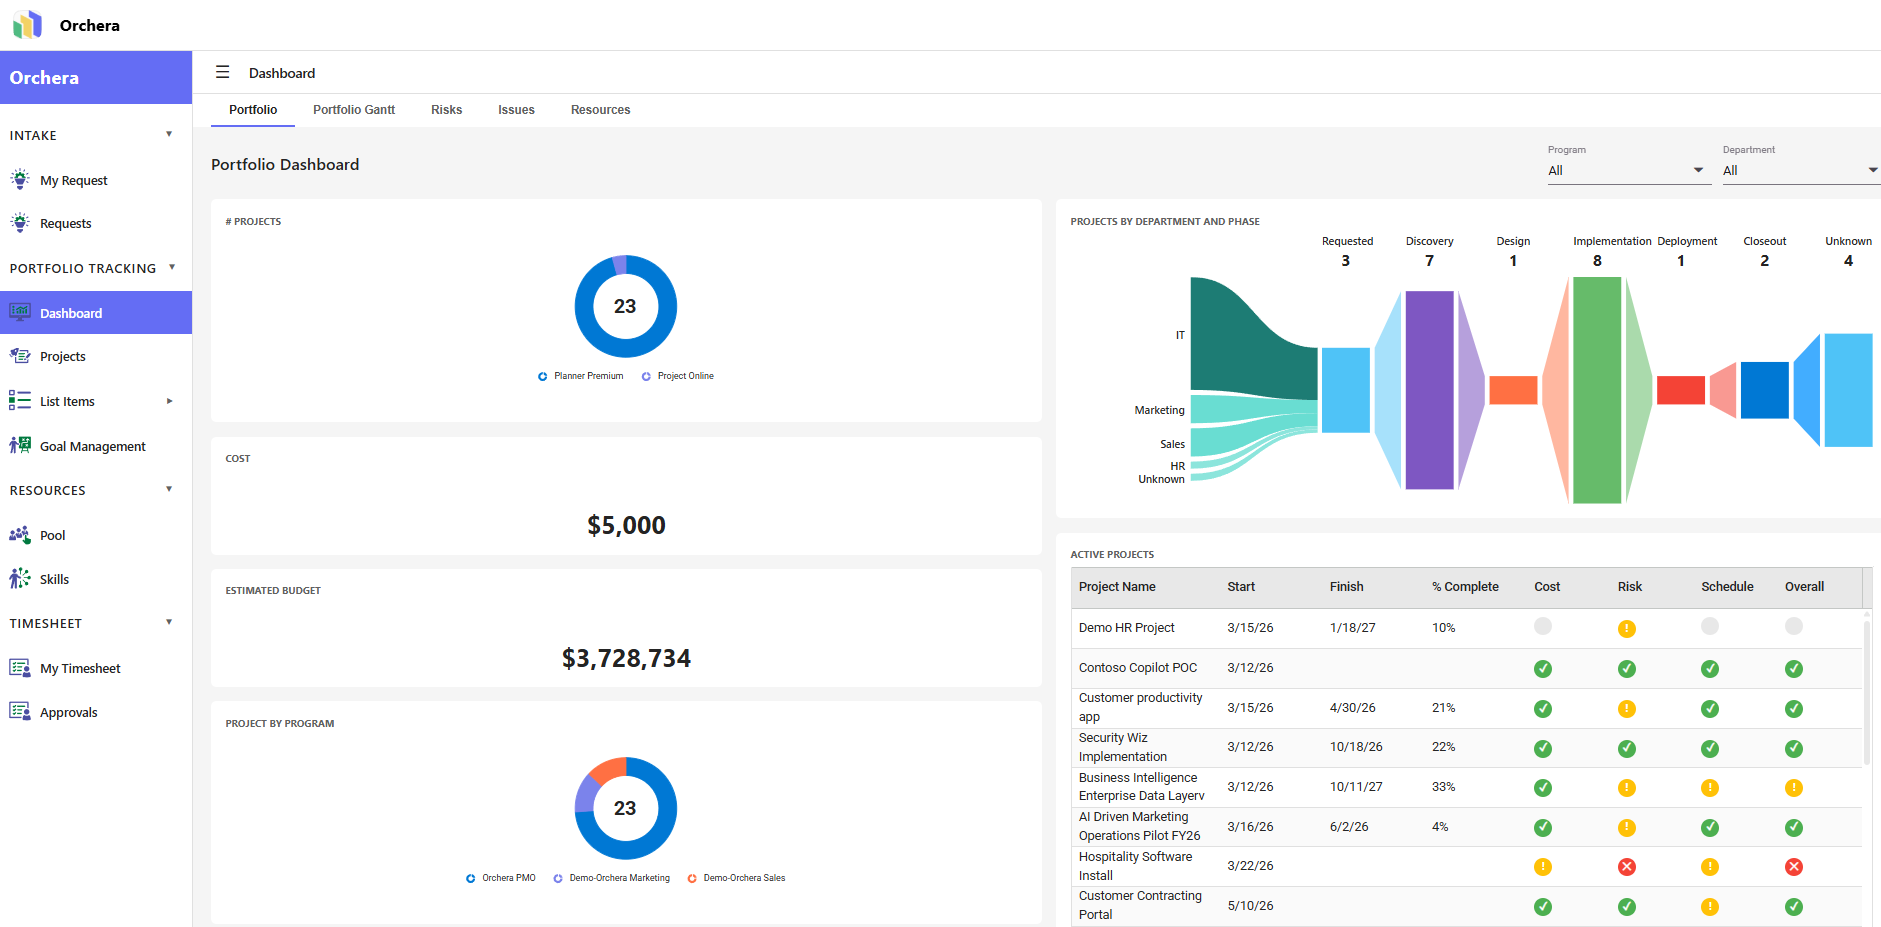Image resolution: width=1881 pixels, height=927 pixels.
Task: Sort by % Complete column header
Action: tap(1465, 587)
